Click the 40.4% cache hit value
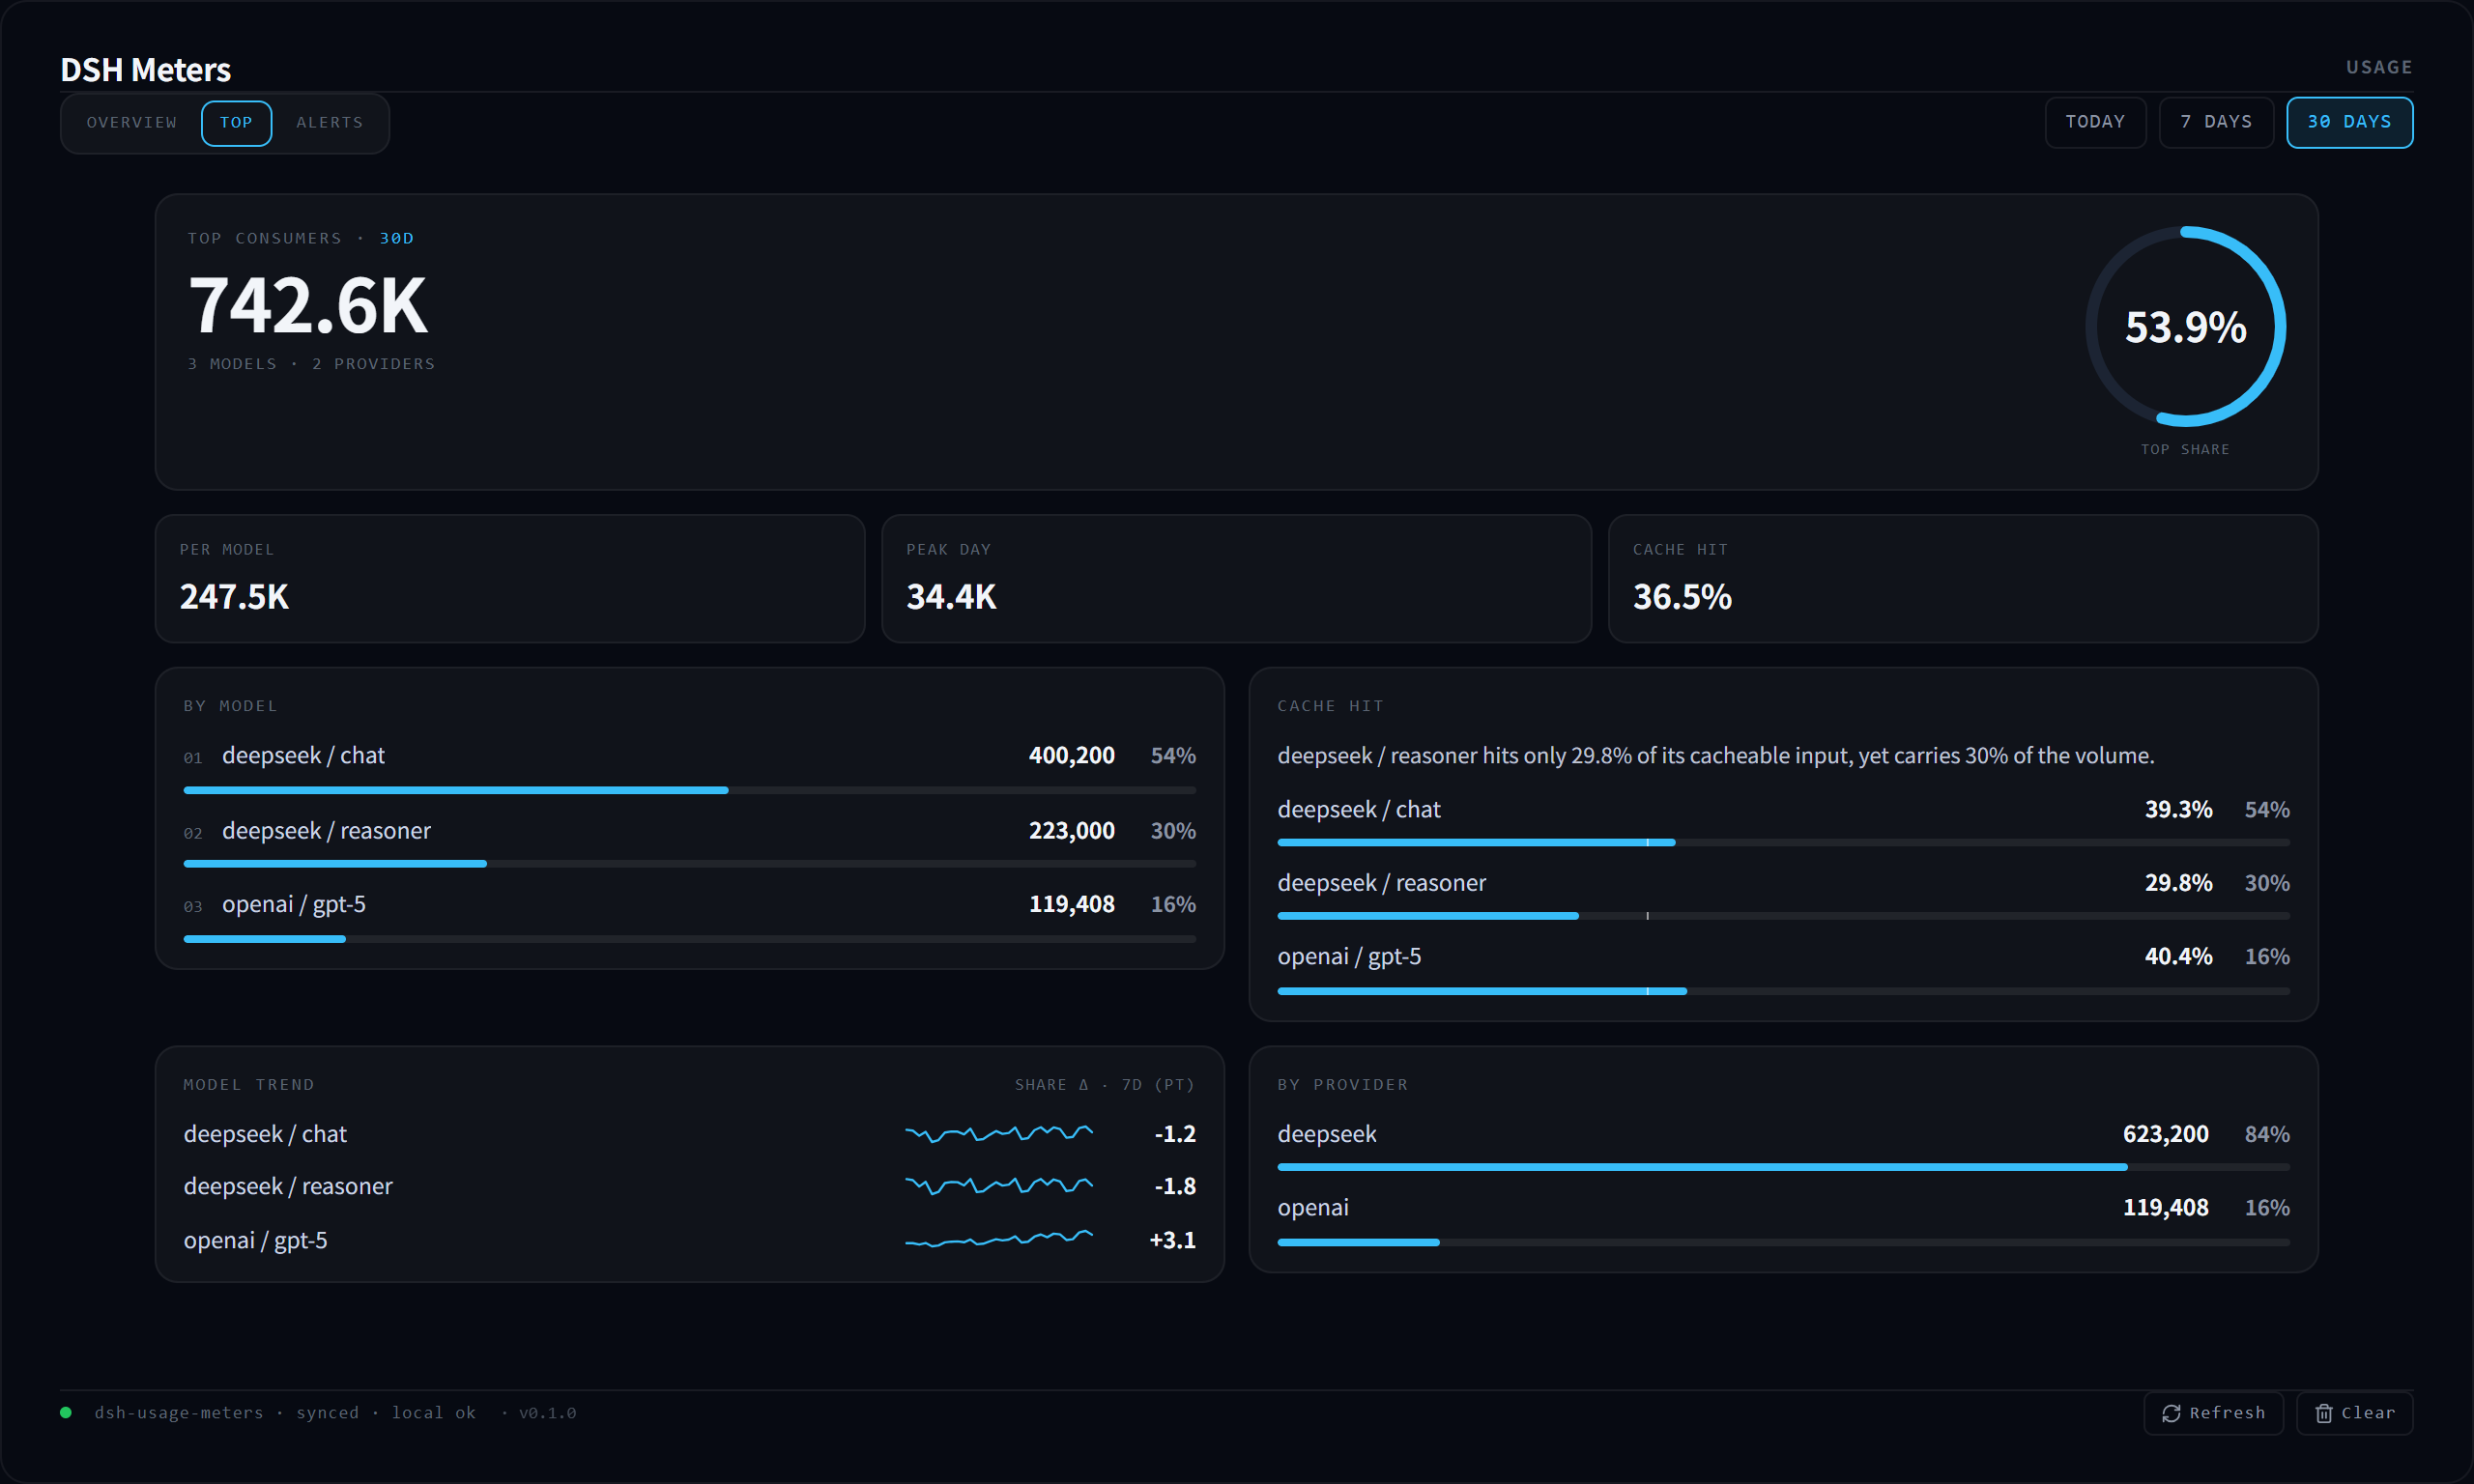This screenshot has width=2474, height=1484. [2178, 957]
